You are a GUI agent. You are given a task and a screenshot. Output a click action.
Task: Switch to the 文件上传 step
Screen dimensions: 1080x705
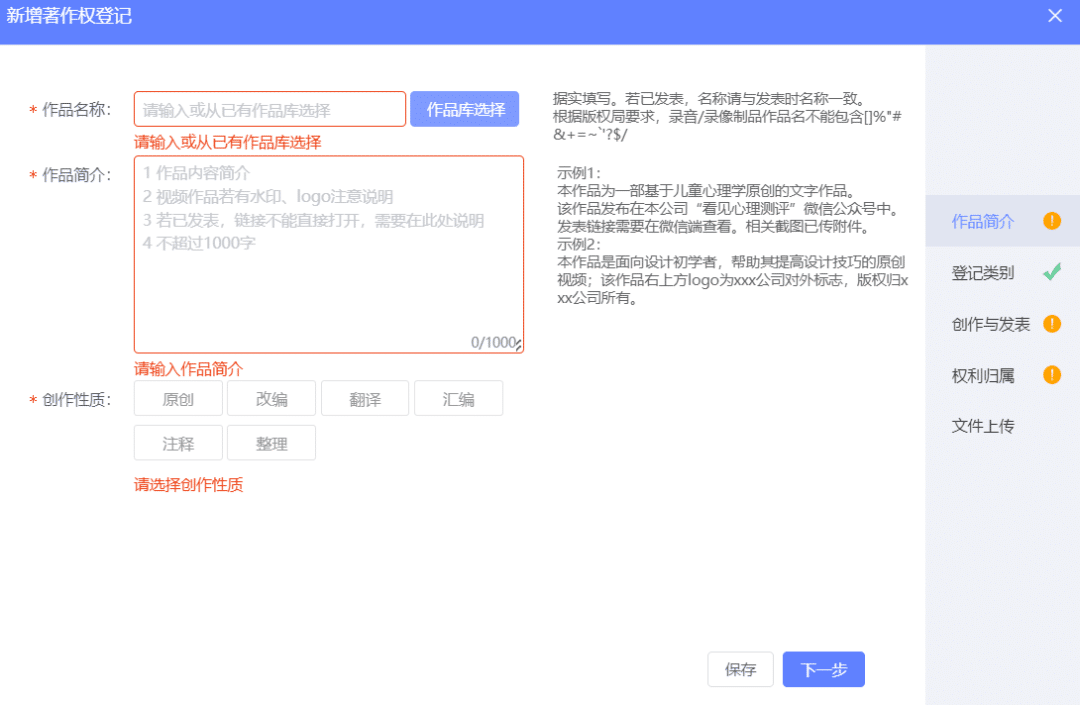click(x=982, y=426)
